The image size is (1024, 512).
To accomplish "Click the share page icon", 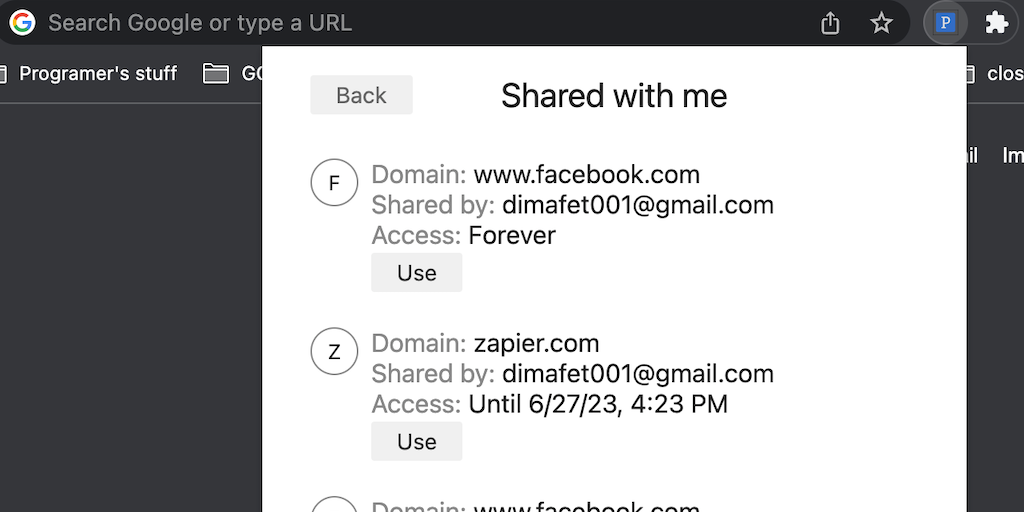I will coord(830,22).
